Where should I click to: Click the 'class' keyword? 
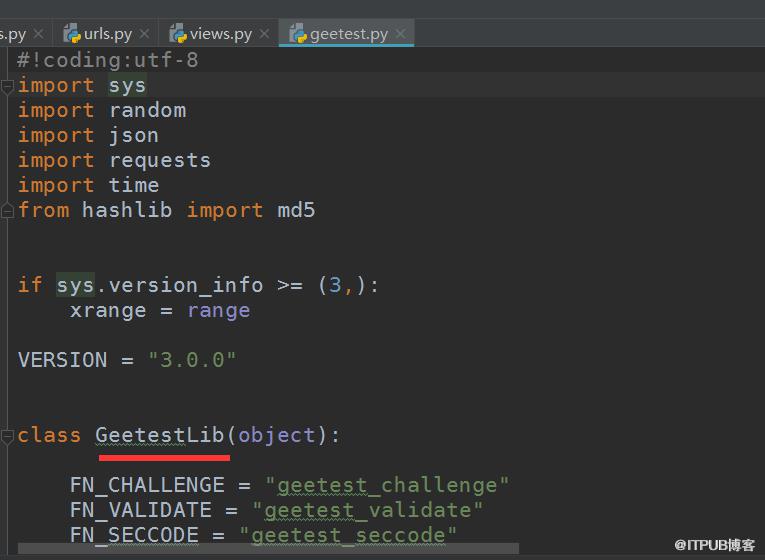pos(49,435)
